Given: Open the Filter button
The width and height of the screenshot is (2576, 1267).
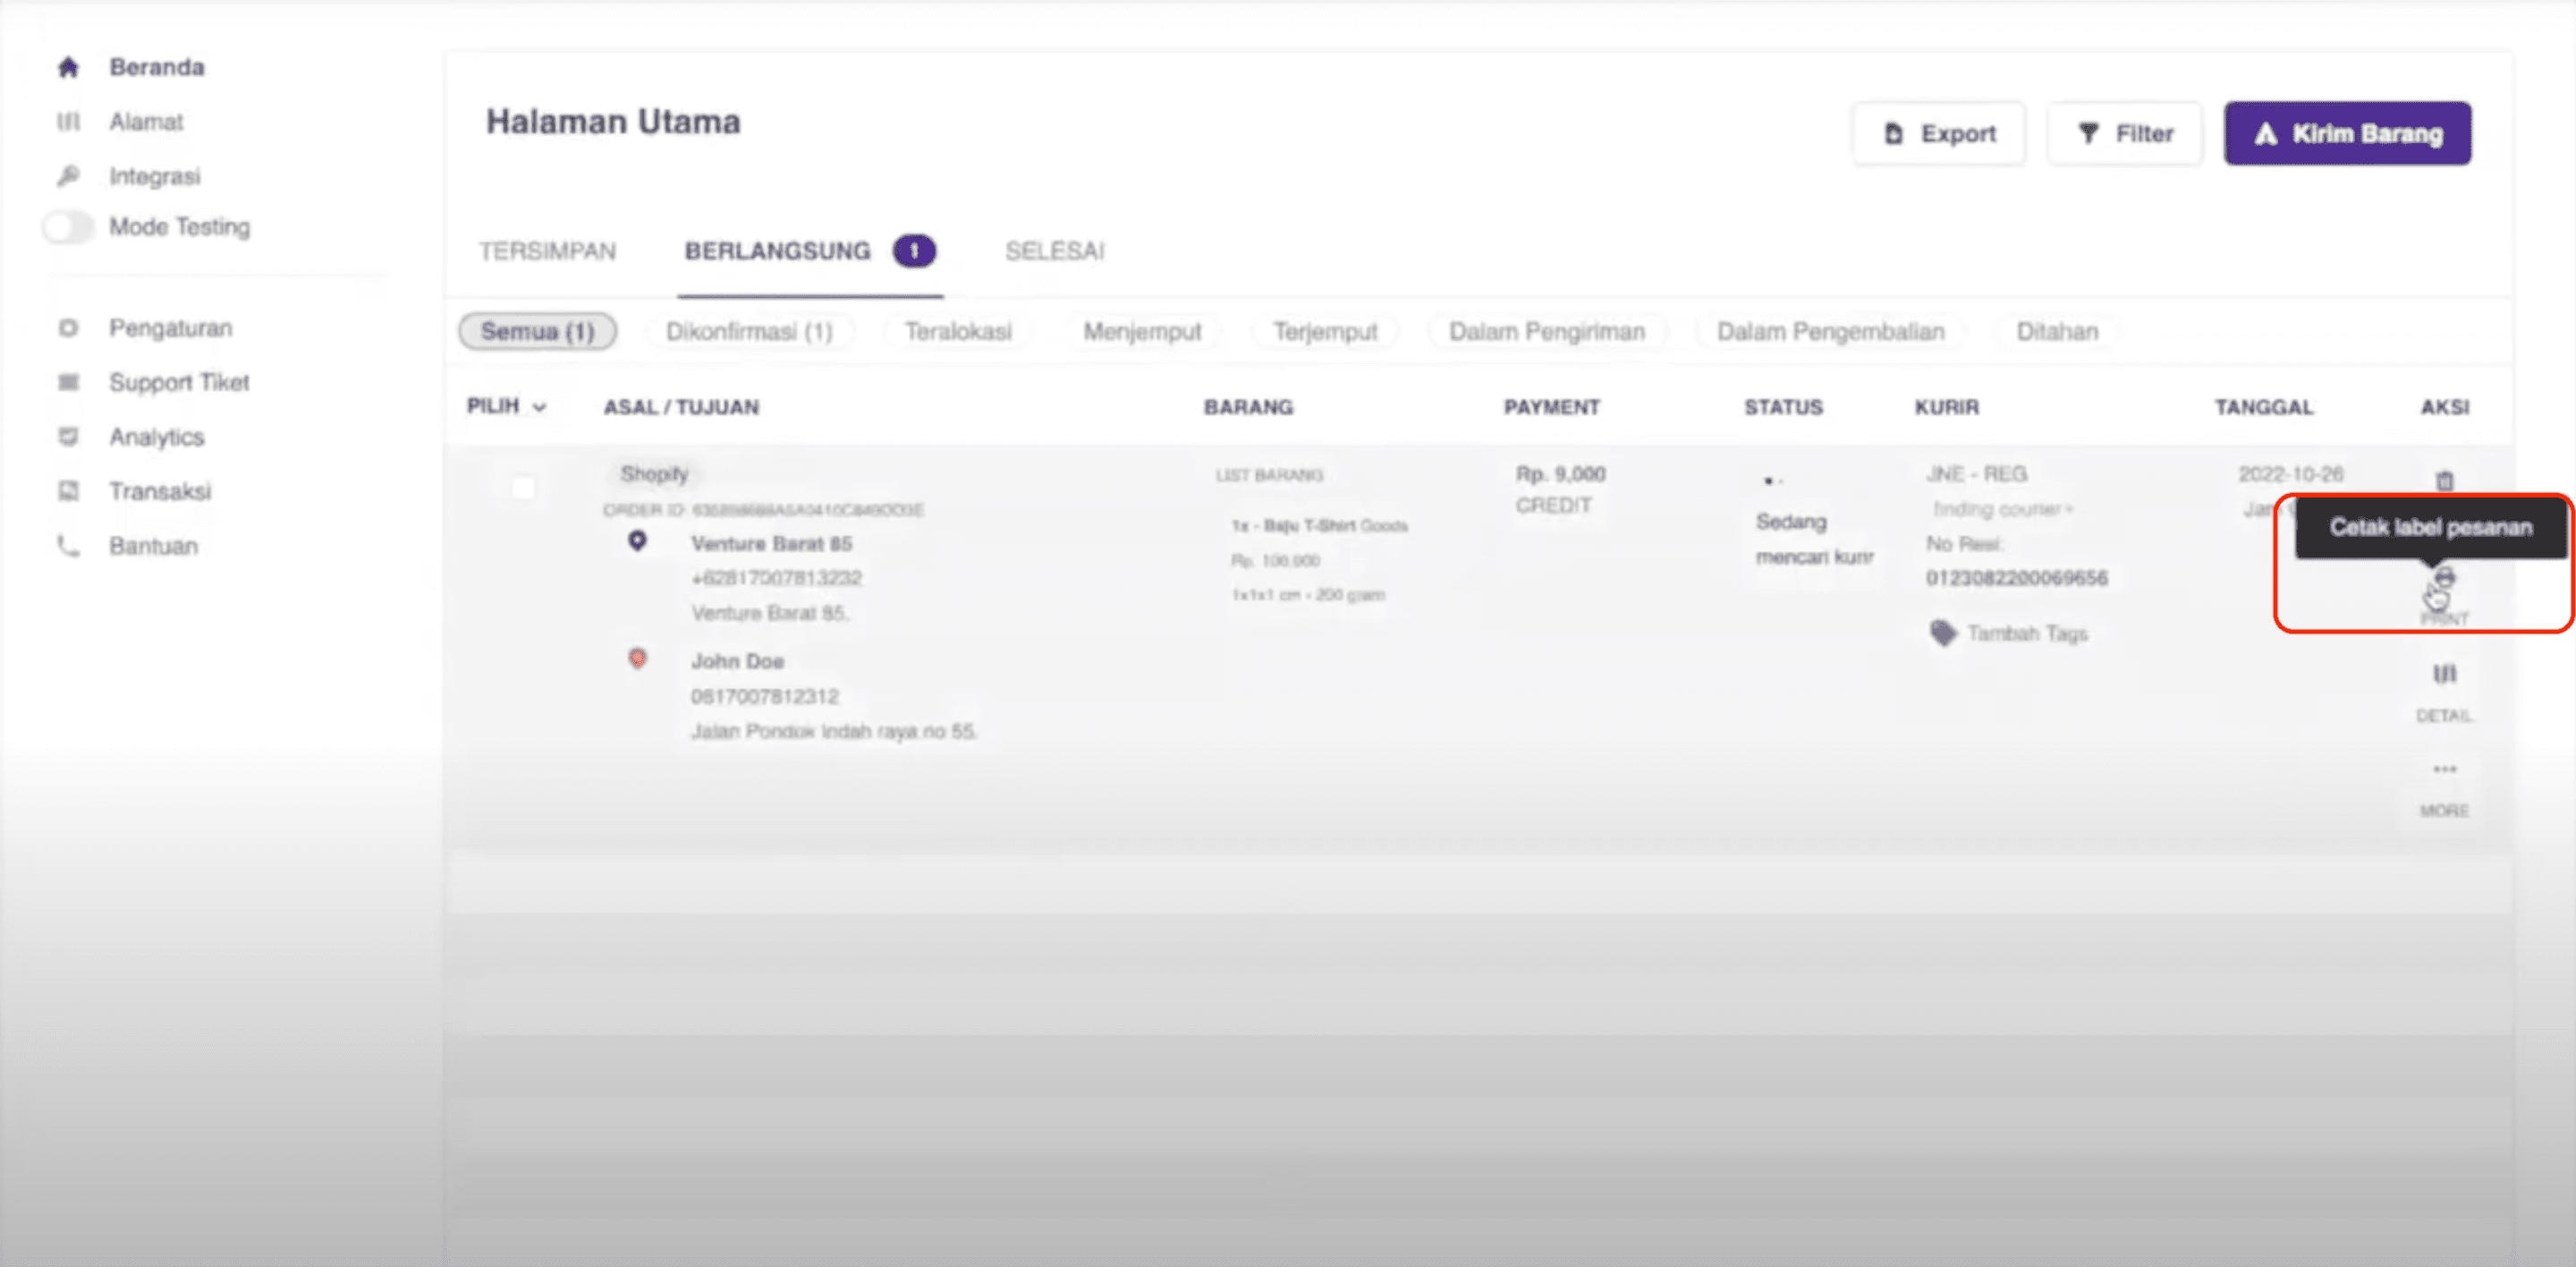Looking at the screenshot, I should [x=2124, y=133].
